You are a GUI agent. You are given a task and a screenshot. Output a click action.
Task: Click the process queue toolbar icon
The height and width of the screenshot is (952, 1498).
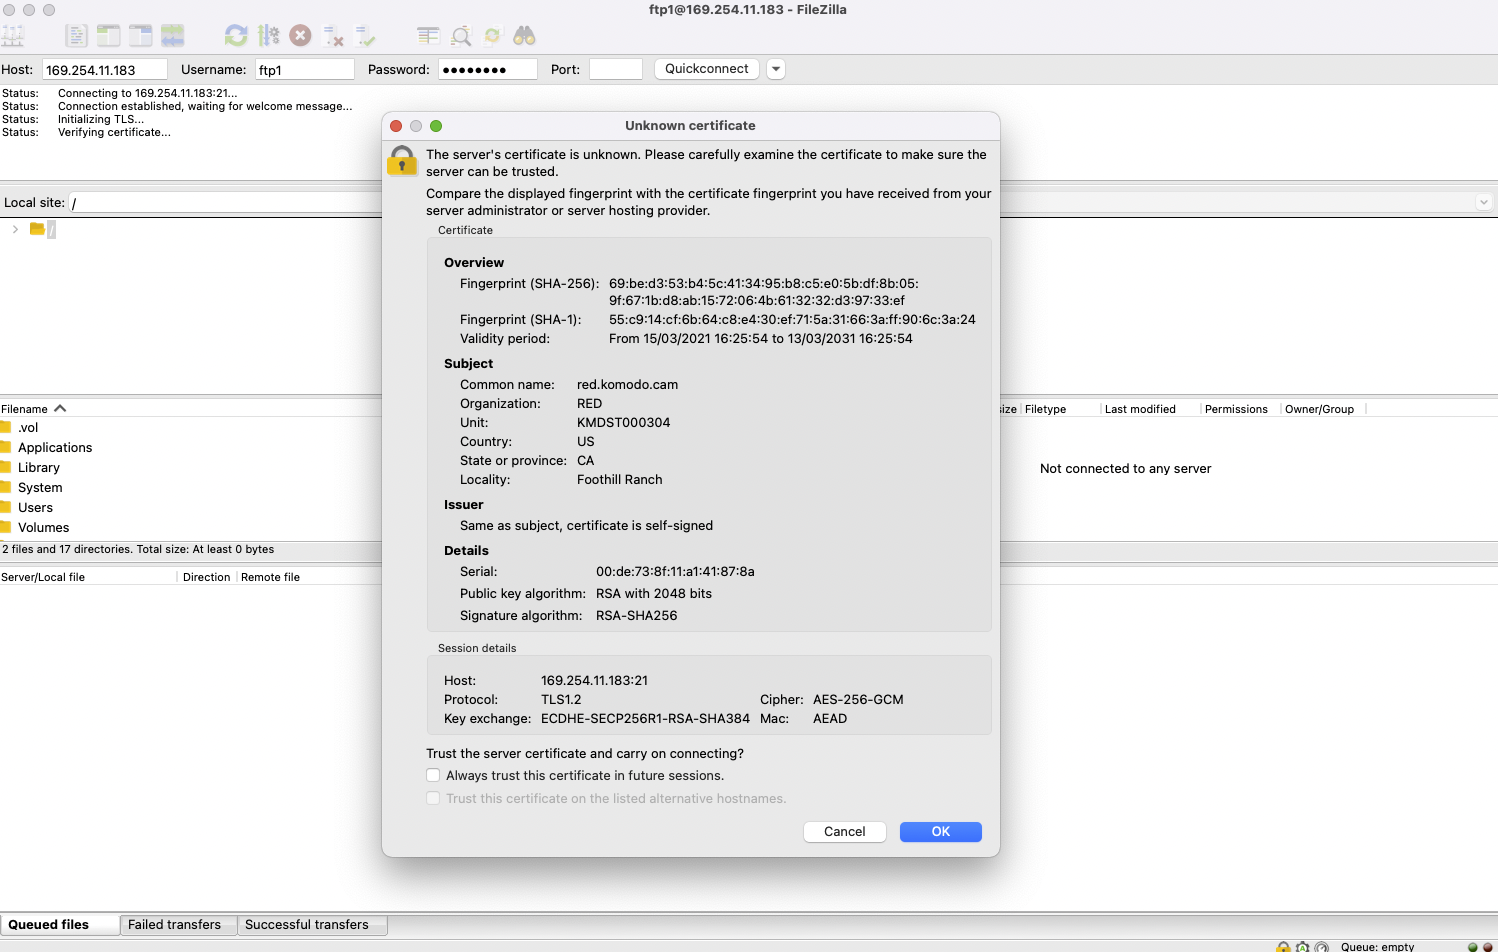(x=268, y=36)
